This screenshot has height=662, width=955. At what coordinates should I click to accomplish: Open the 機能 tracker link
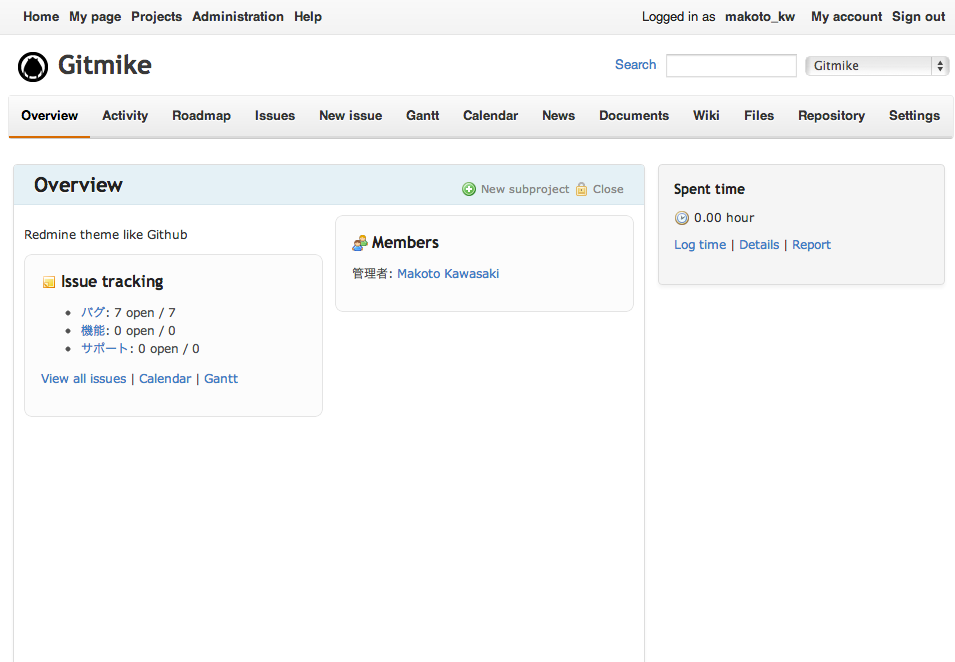coord(93,331)
